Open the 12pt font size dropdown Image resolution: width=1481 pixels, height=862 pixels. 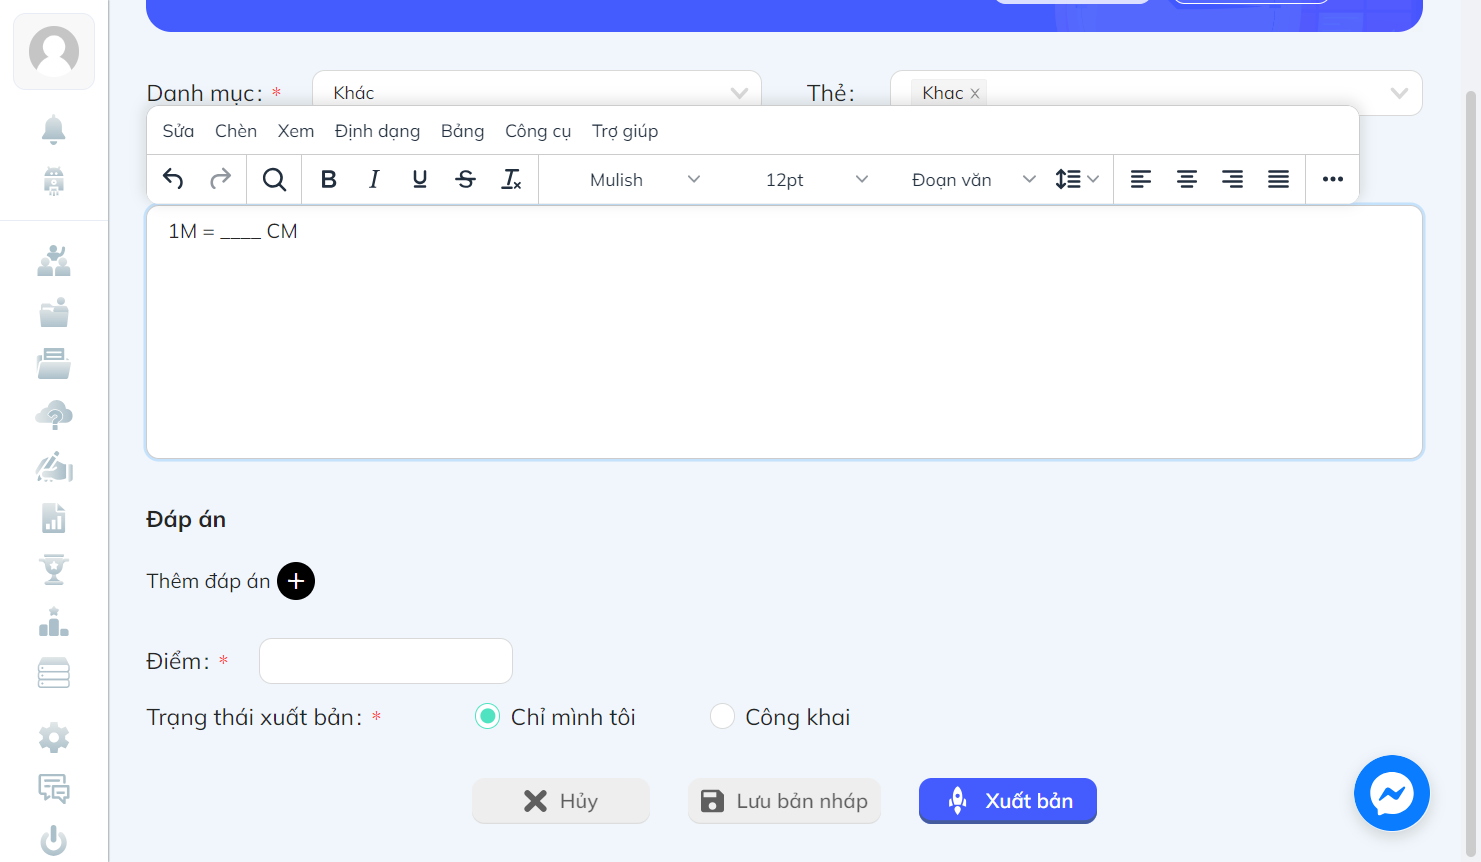pyautogui.click(x=816, y=180)
